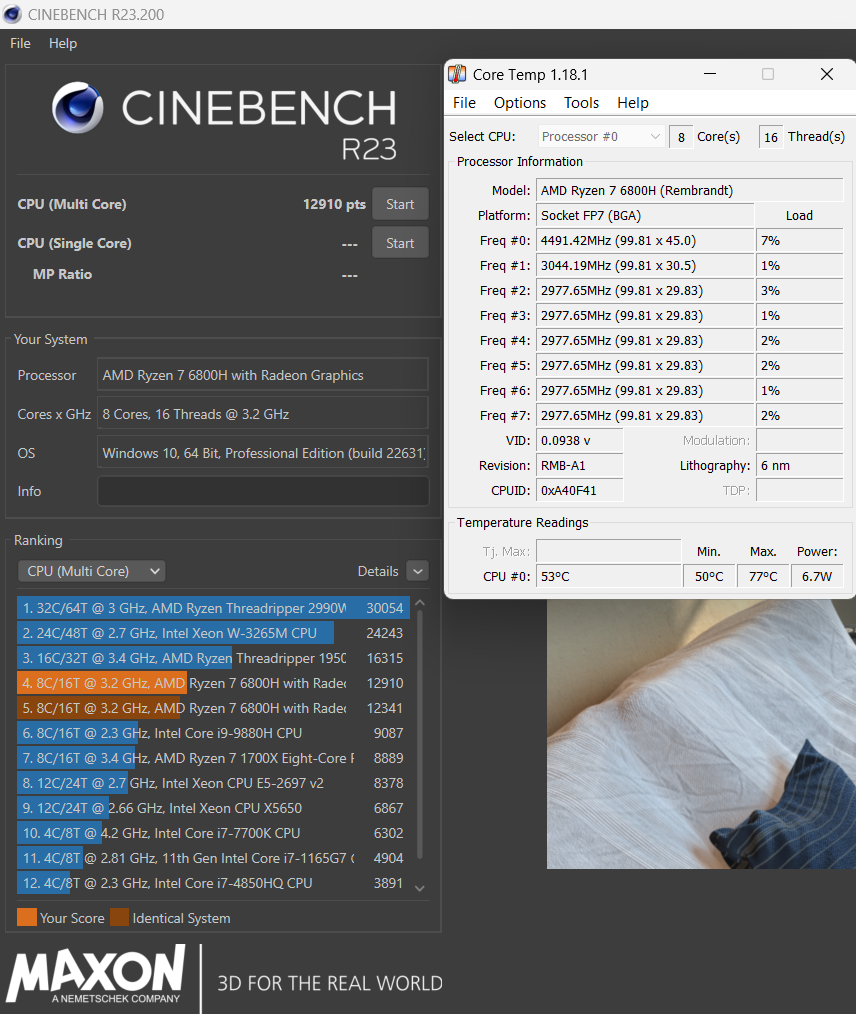Click the Model field AMD Ryzen 7 6800H (Rembrandt)
The image size is (856, 1014).
[689, 190]
